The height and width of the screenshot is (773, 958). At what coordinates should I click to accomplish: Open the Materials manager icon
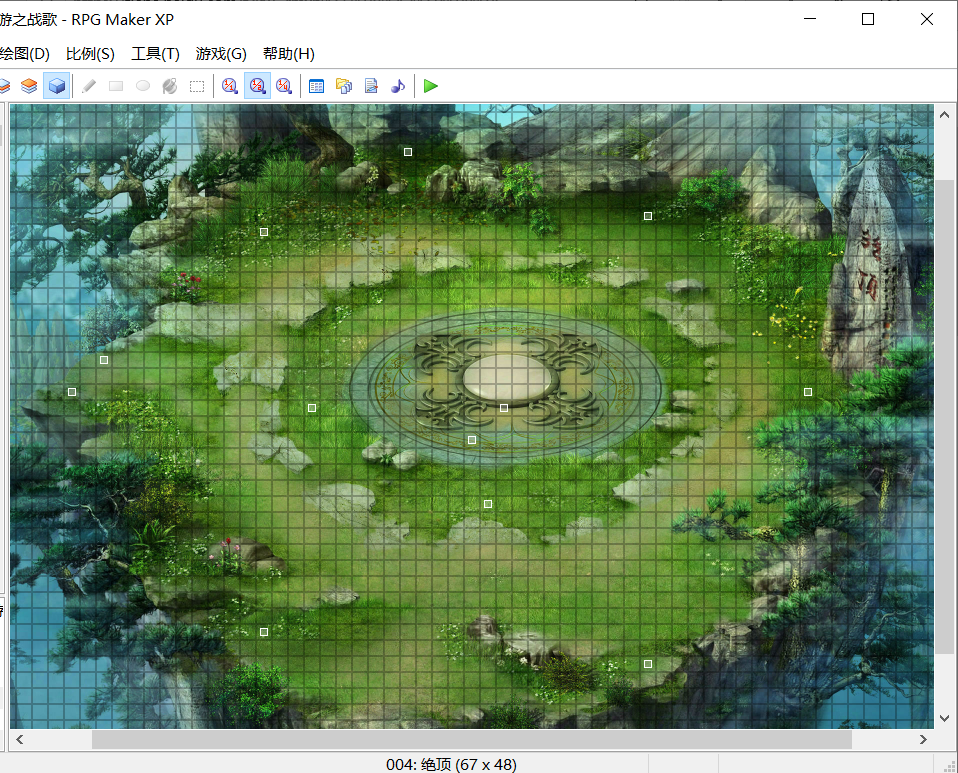pyautogui.click(x=344, y=86)
